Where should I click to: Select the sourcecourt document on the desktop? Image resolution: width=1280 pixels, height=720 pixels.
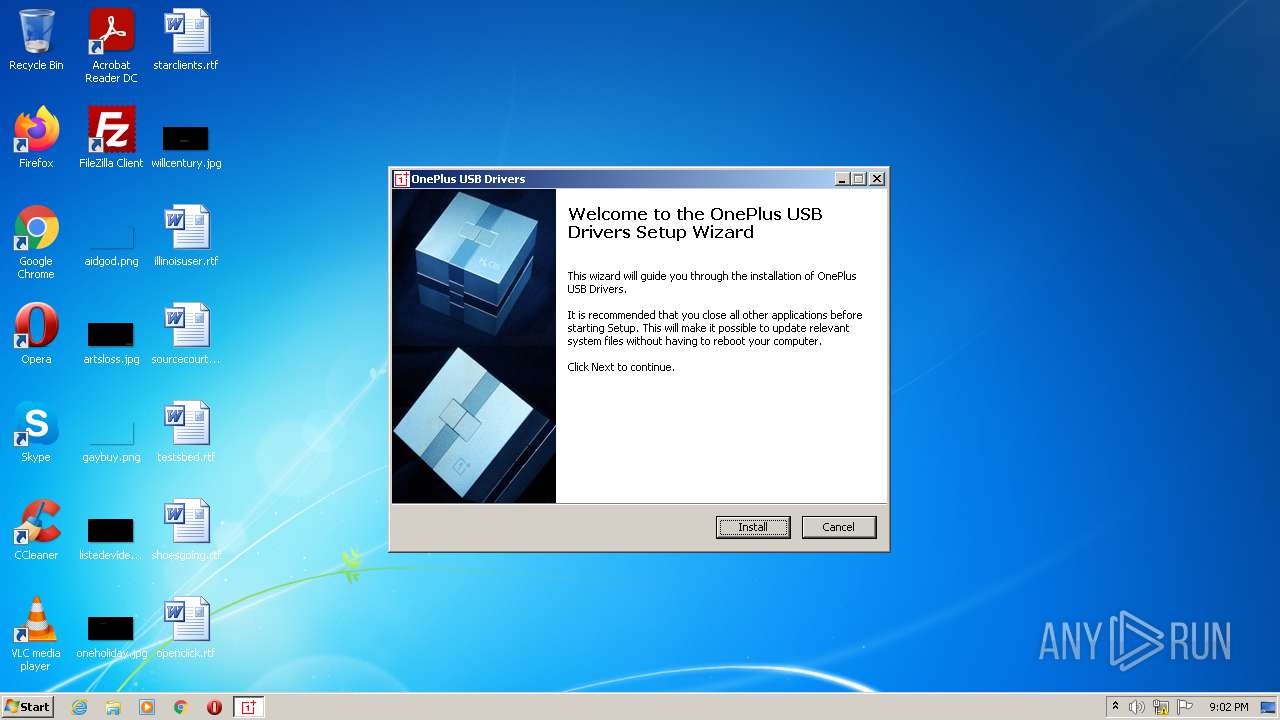click(186, 334)
